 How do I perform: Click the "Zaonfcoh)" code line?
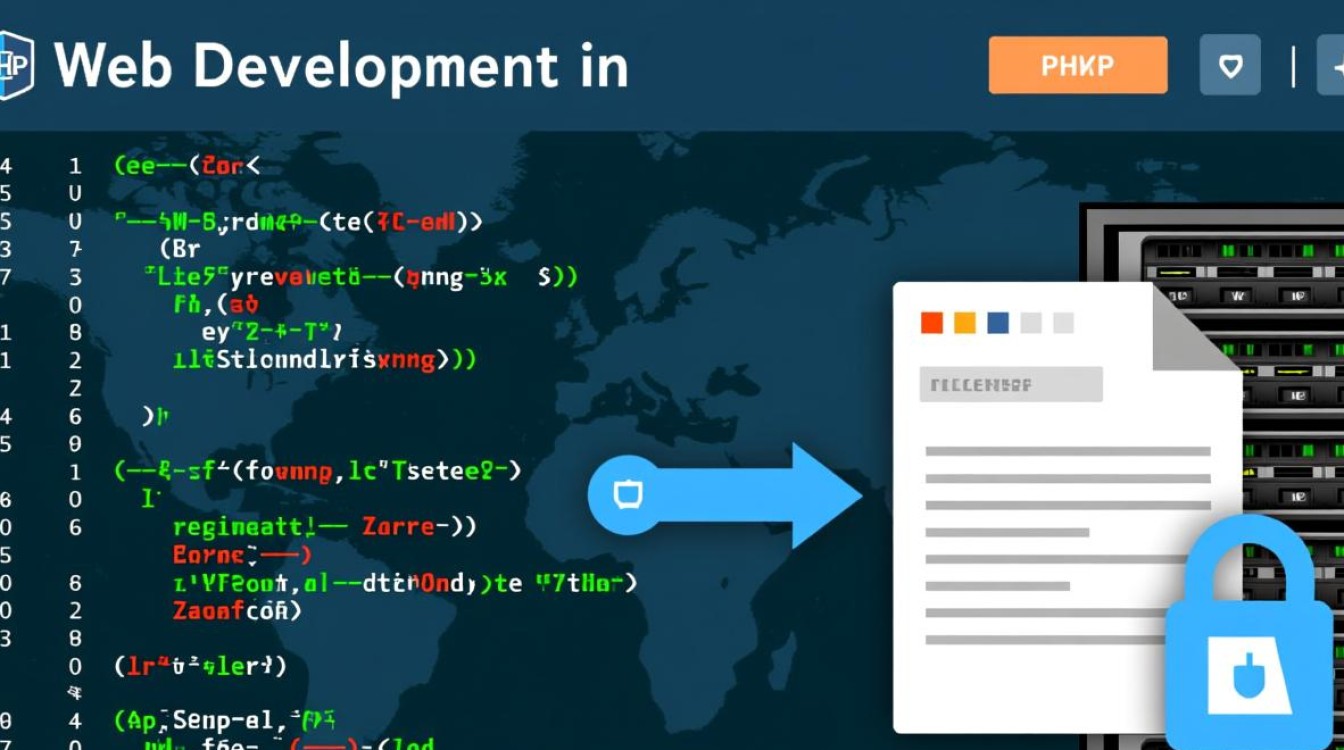[237, 610]
